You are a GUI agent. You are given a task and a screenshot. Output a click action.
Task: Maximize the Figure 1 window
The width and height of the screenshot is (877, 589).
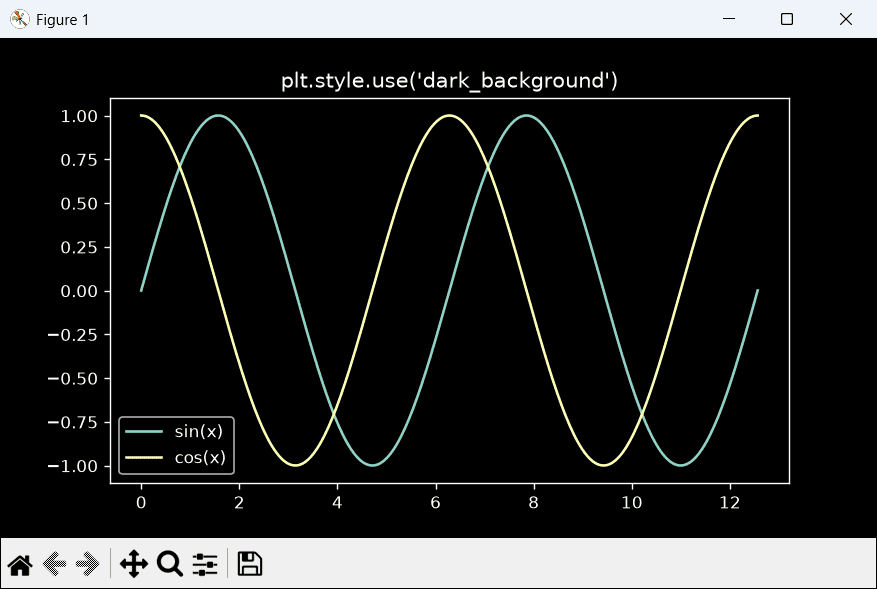click(x=786, y=19)
